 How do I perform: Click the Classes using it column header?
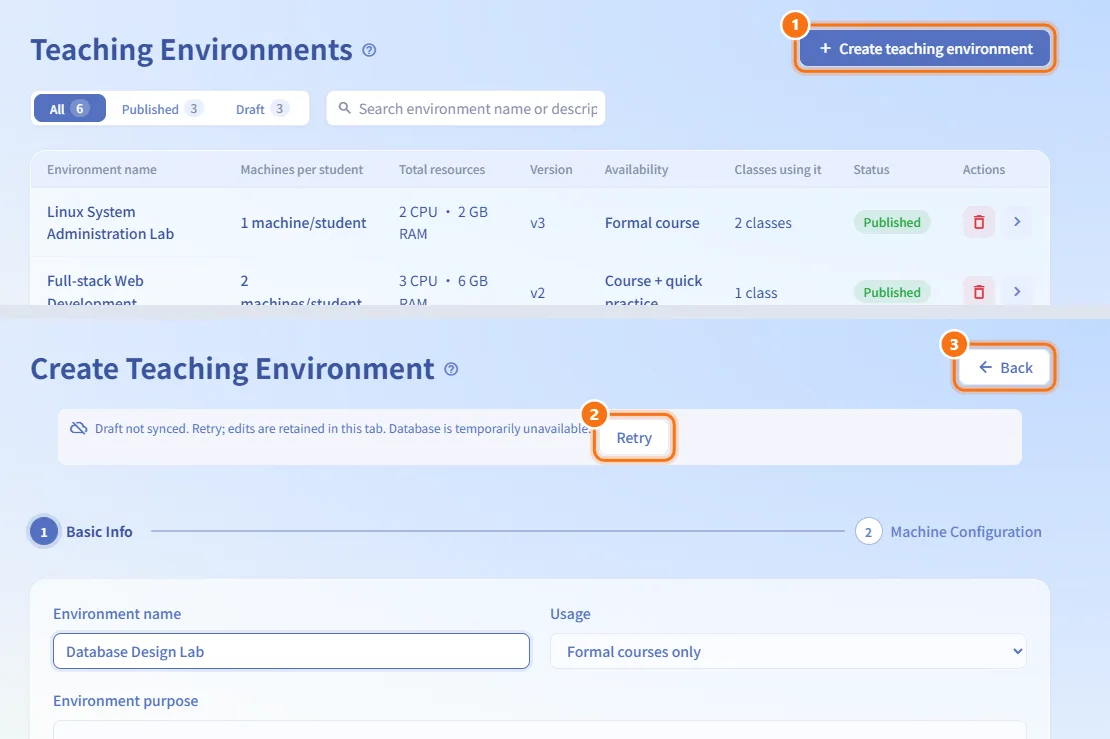[778, 169]
